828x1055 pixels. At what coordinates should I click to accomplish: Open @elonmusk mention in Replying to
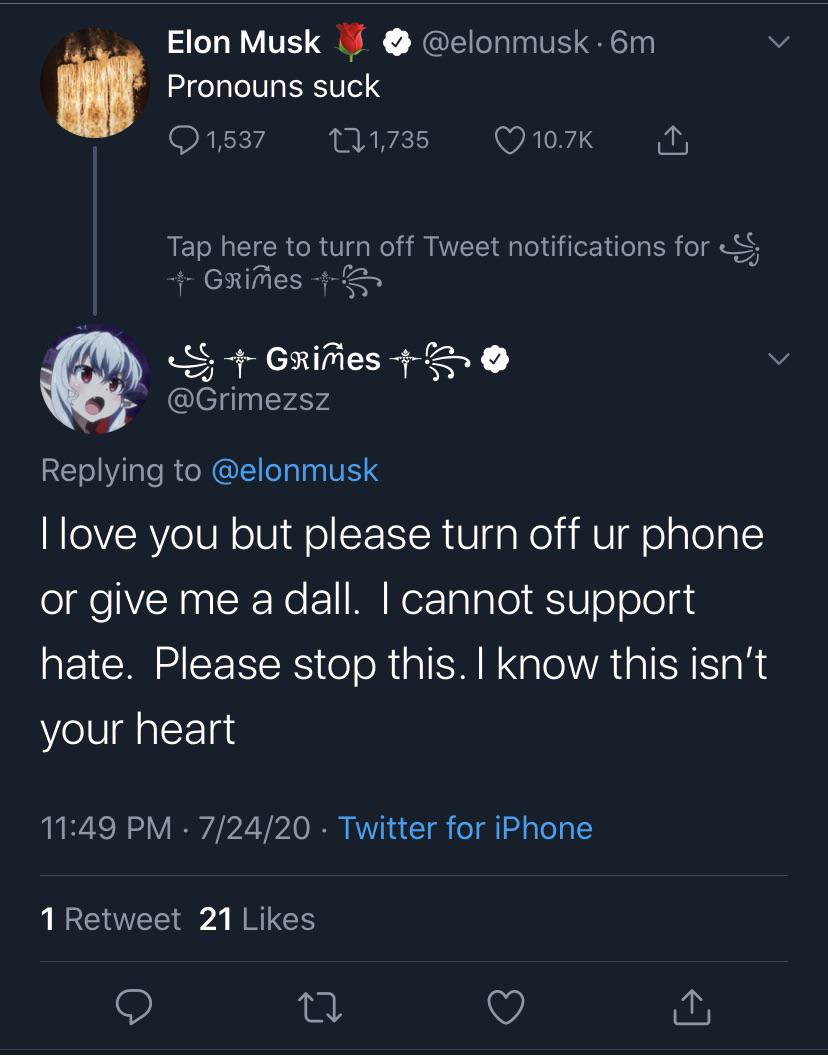click(x=295, y=470)
